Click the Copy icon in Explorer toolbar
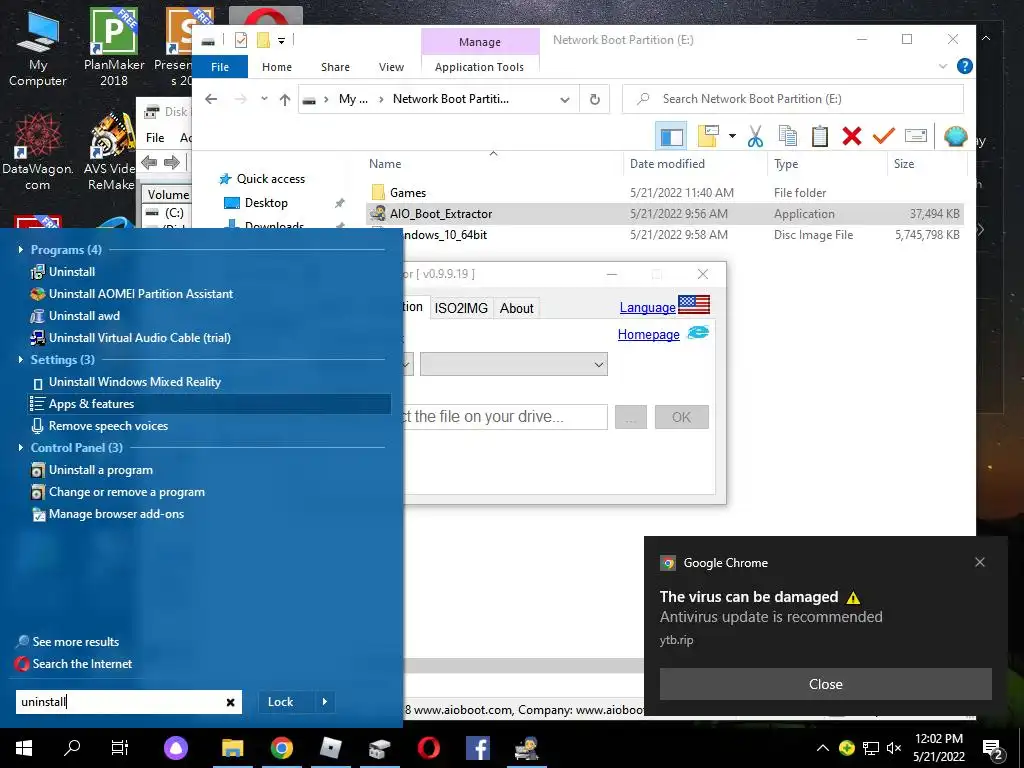This screenshot has width=1024, height=768. point(788,136)
